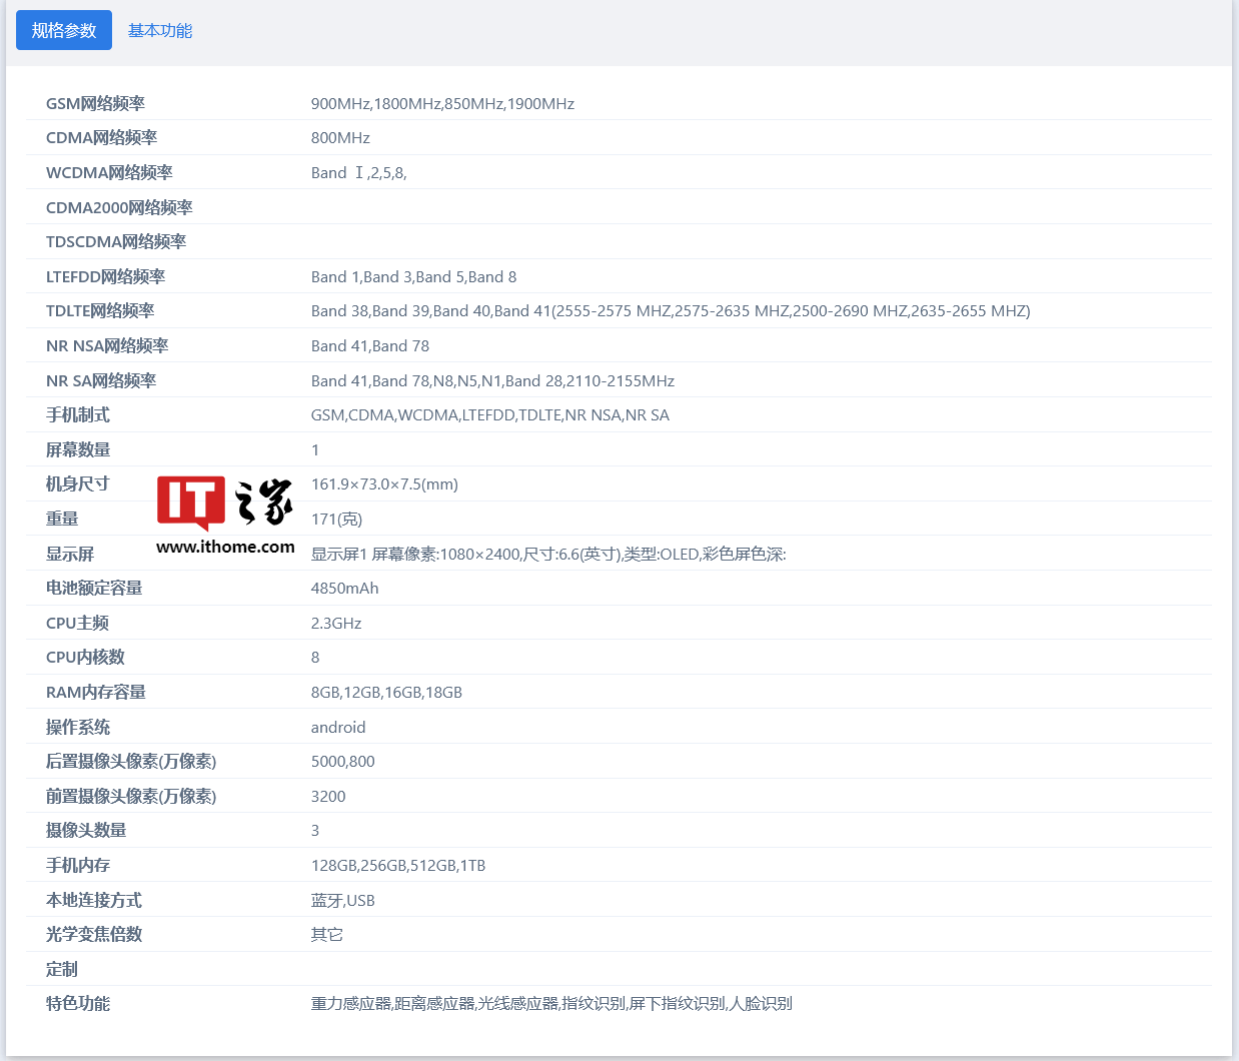Click the 4850mAh battery capacity value
The height and width of the screenshot is (1061, 1239).
345,588
